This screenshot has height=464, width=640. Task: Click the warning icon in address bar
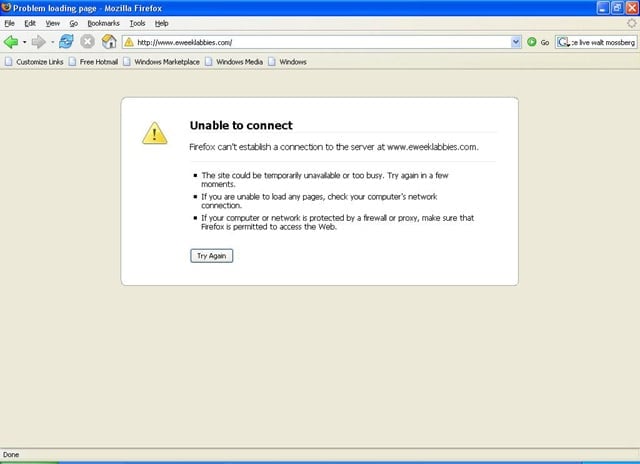[129, 42]
